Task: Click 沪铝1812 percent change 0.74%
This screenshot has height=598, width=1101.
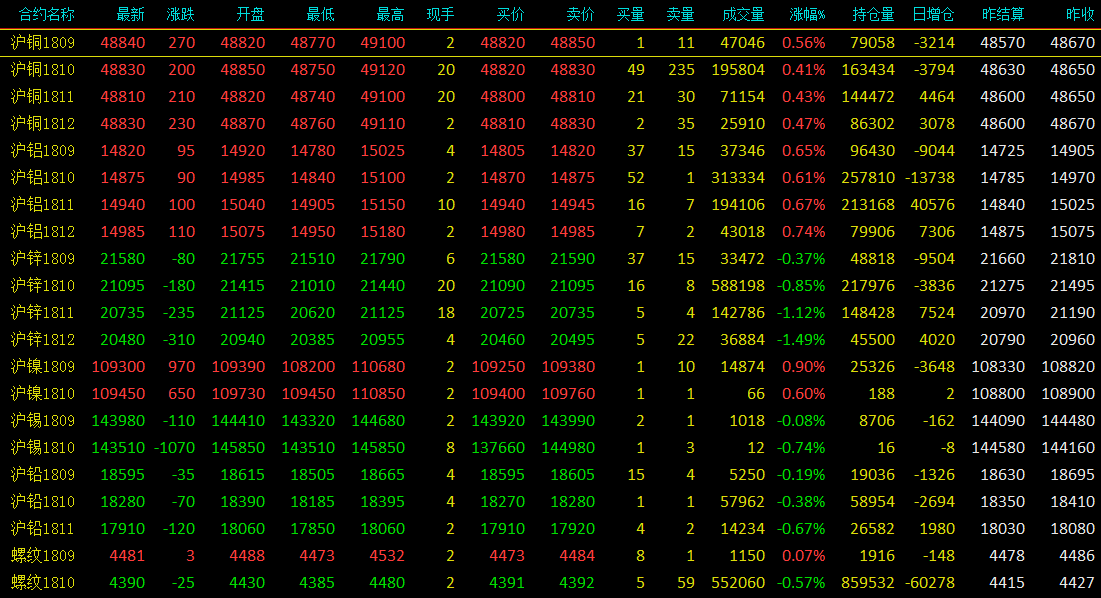Action: [804, 232]
